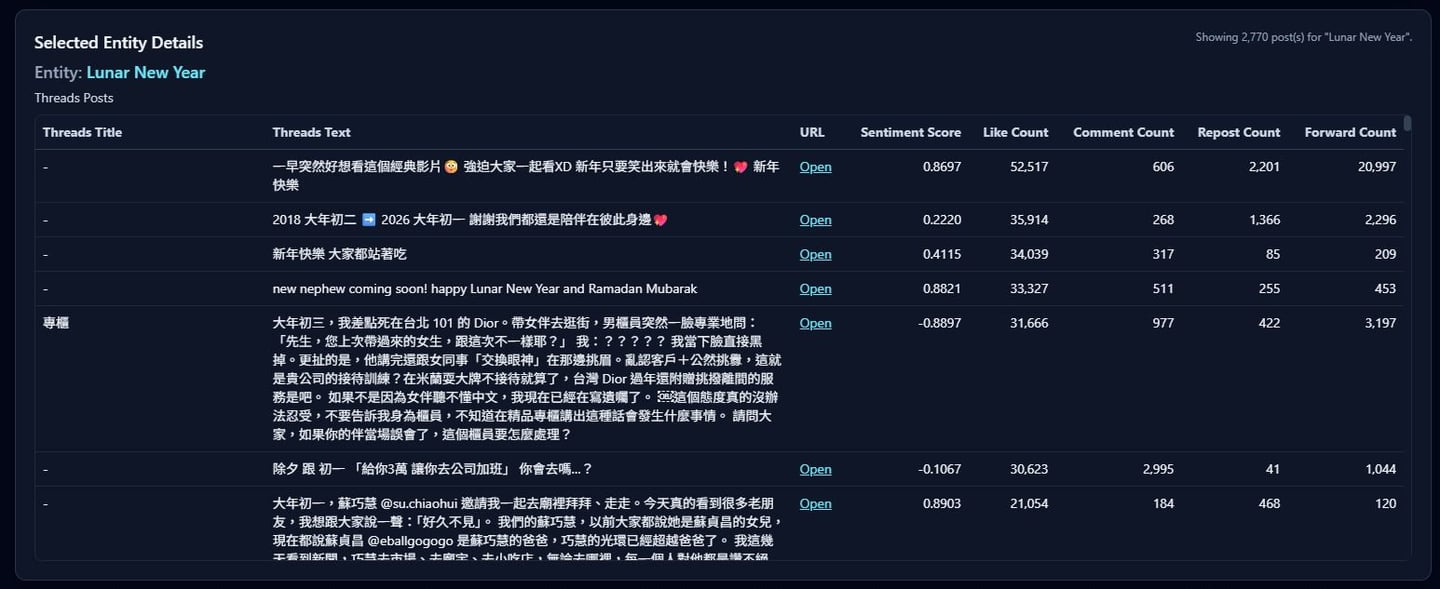1440x589 pixels.
Task: Sort by Forward Count column header
Action: [x=1350, y=132]
